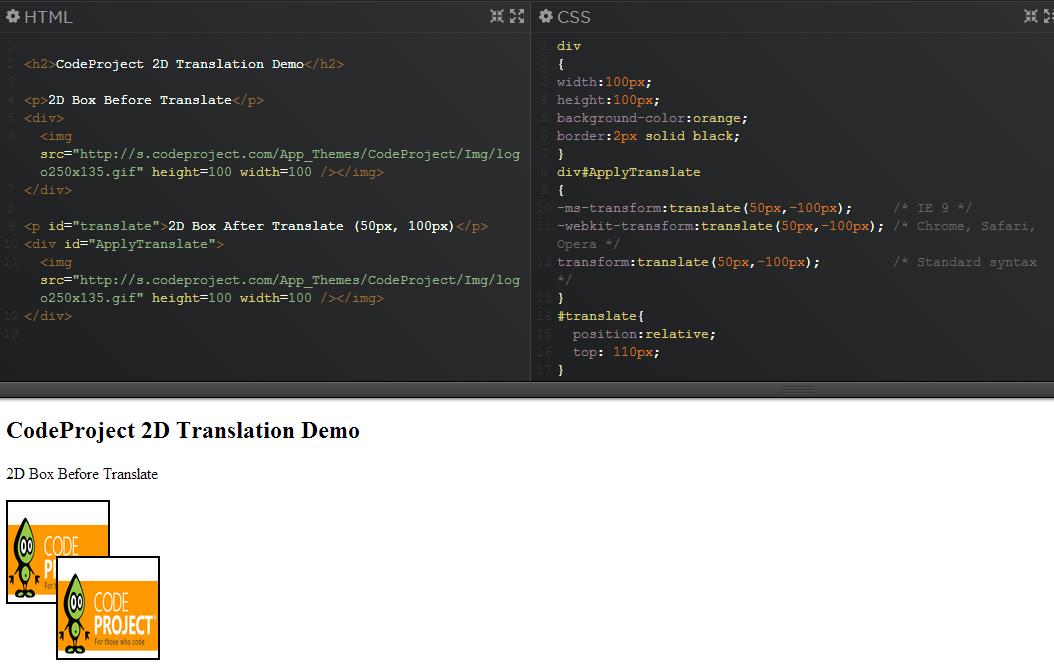Click the CSS panel title
The image size is (1054, 664).
[x=574, y=17]
